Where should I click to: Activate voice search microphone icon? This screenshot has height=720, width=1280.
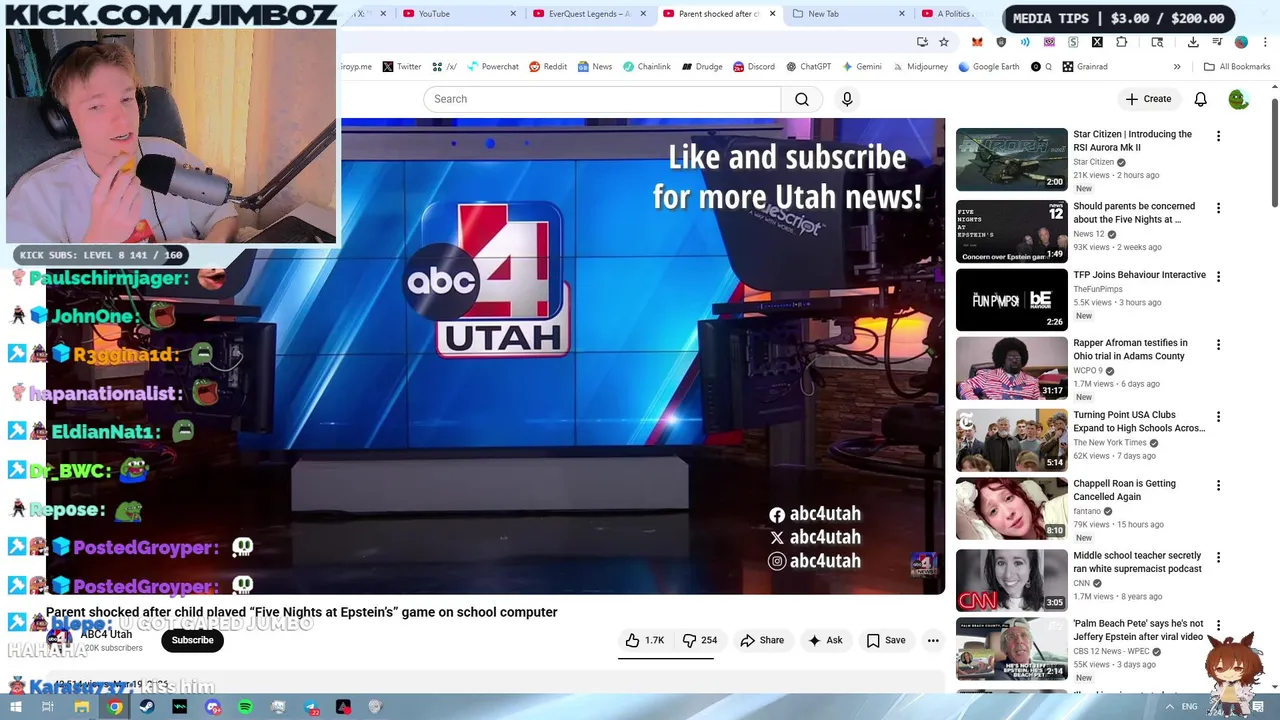coord(847,99)
